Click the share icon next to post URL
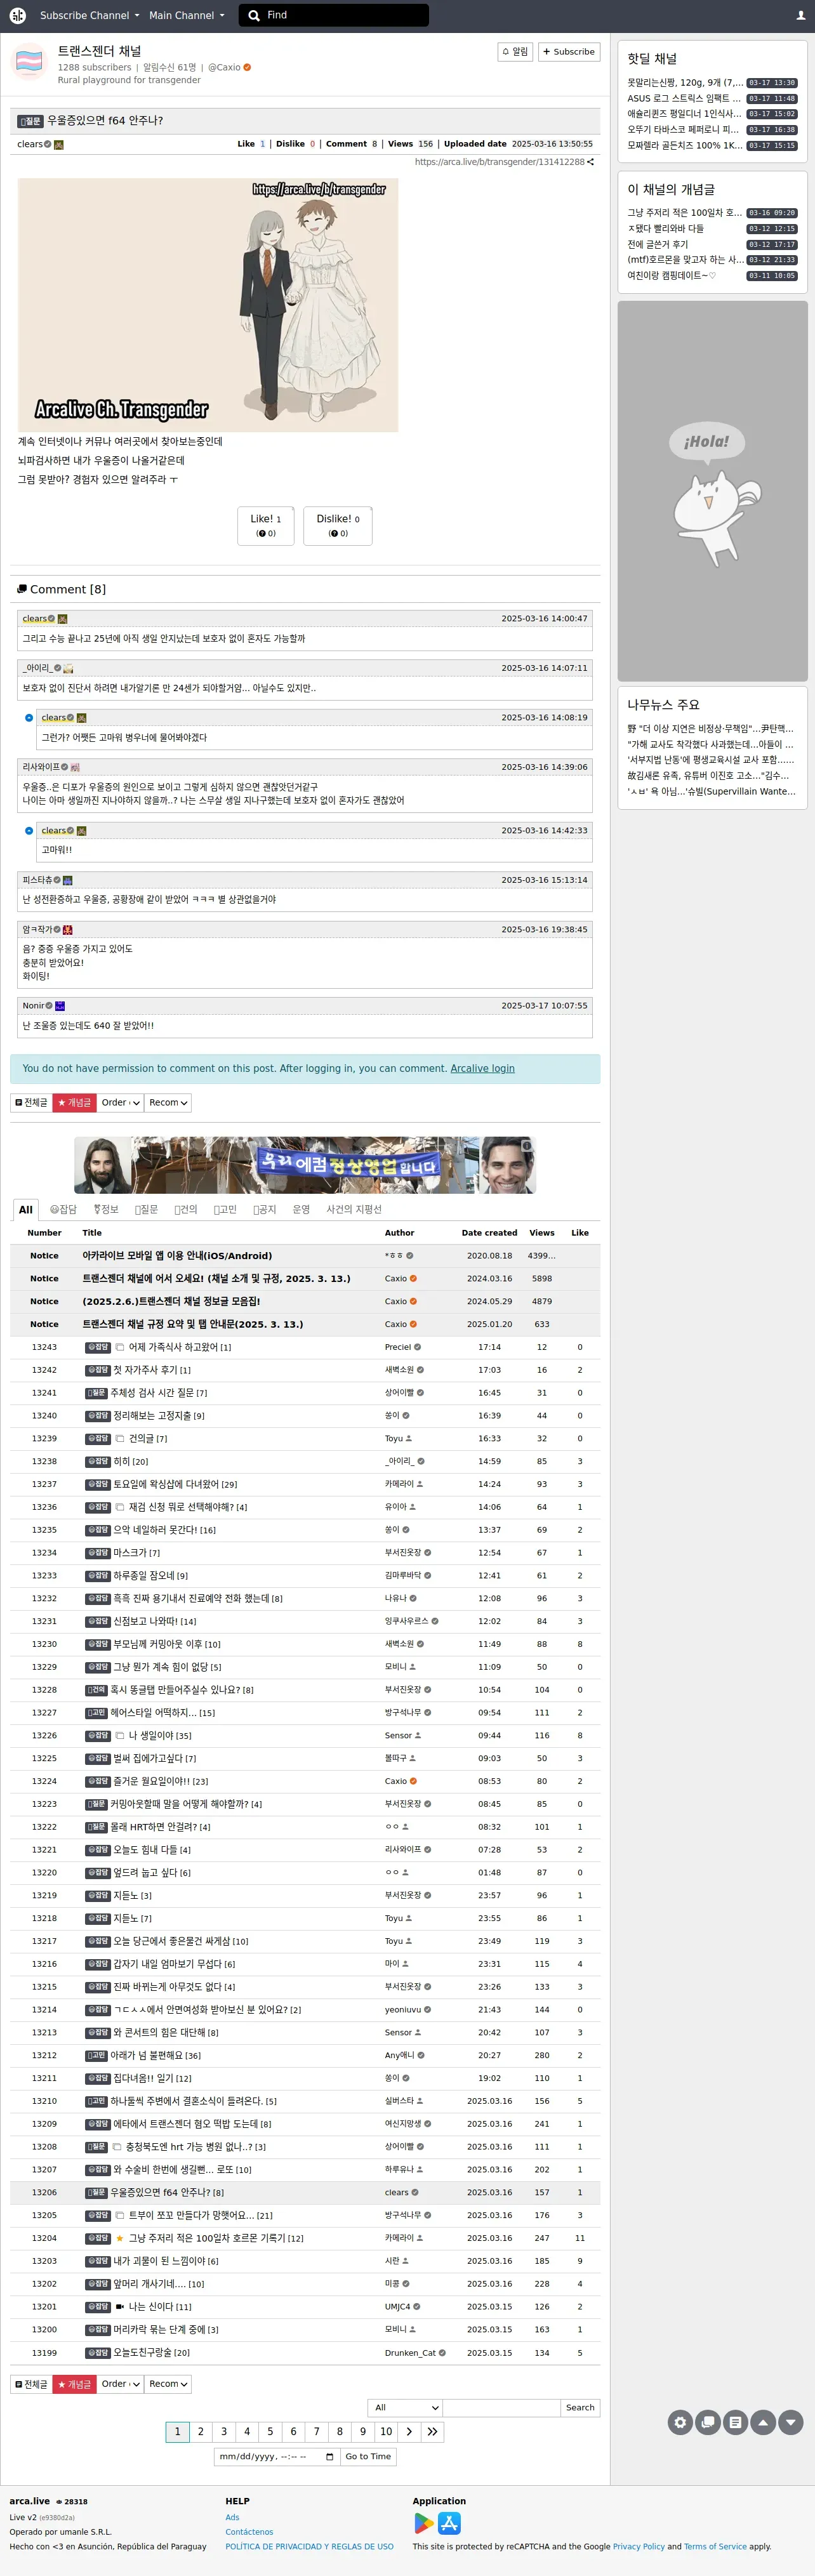The image size is (815, 2576). [x=590, y=162]
